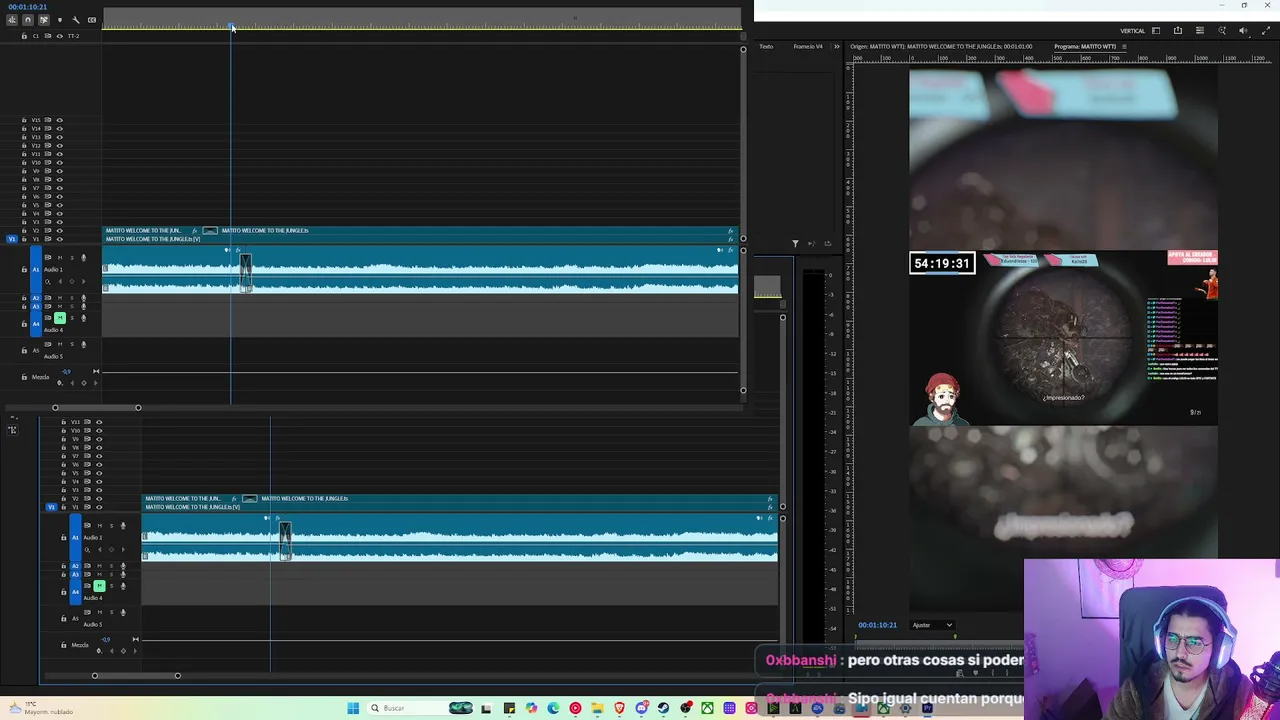Solo track A1 in the upper timeline
This screenshot has width=1280, height=720.
(71, 258)
